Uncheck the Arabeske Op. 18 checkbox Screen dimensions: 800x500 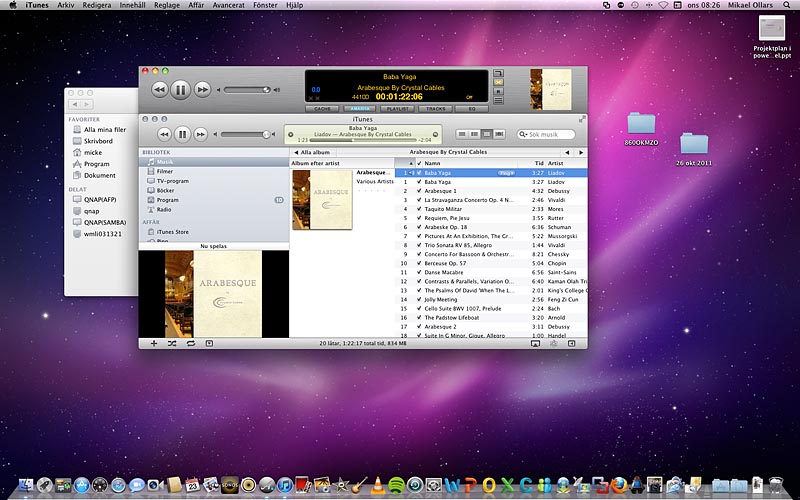pyautogui.click(x=419, y=227)
